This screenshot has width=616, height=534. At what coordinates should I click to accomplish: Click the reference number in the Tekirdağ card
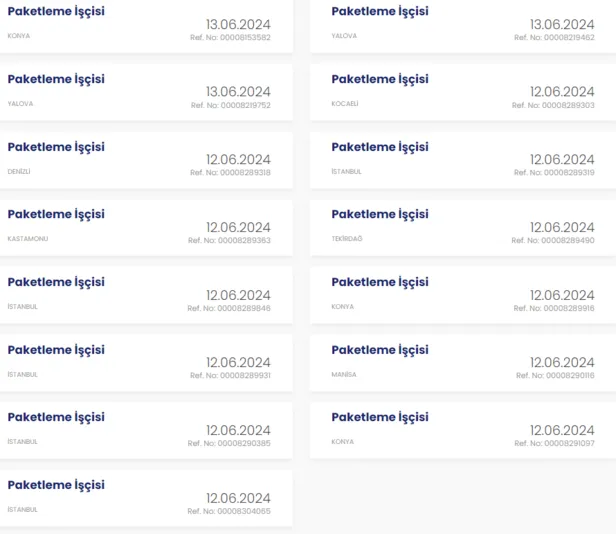click(553, 240)
